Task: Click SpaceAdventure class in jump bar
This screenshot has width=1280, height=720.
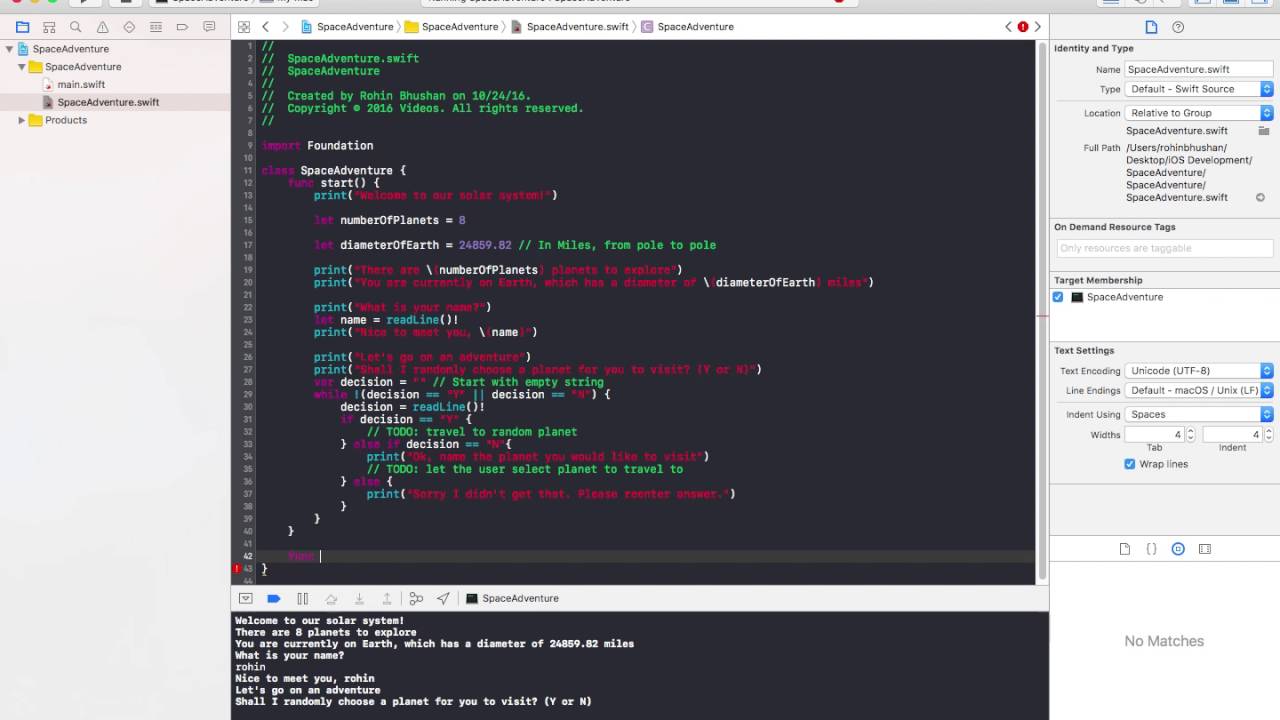Action: point(688,27)
